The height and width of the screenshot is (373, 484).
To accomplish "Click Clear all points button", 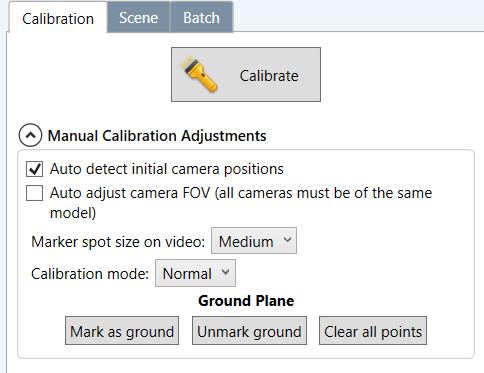I will click(x=373, y=331).
